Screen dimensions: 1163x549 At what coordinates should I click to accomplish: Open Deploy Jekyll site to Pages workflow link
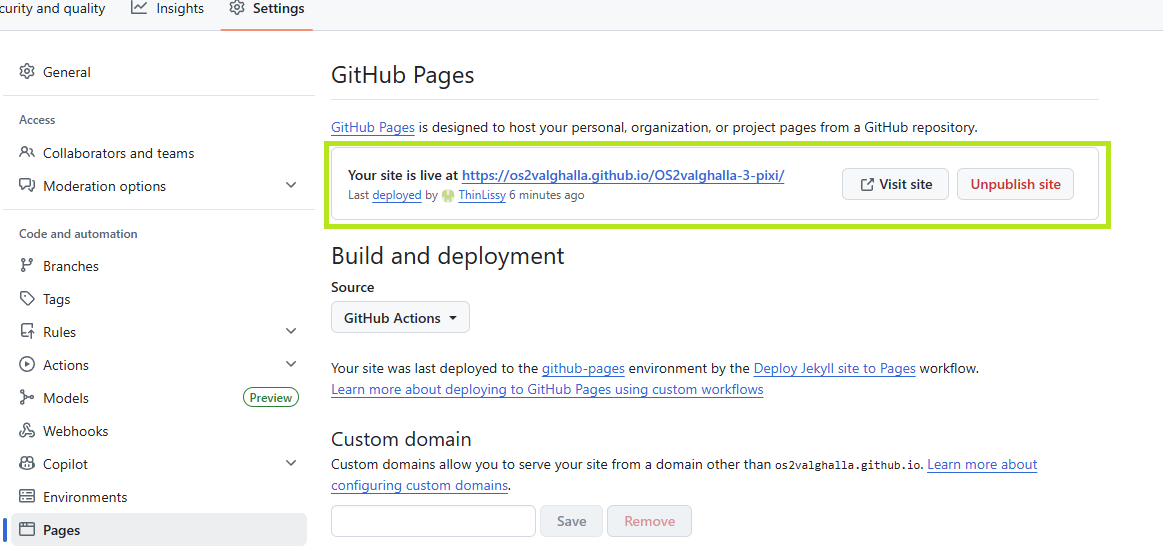(x=834, y=368)
